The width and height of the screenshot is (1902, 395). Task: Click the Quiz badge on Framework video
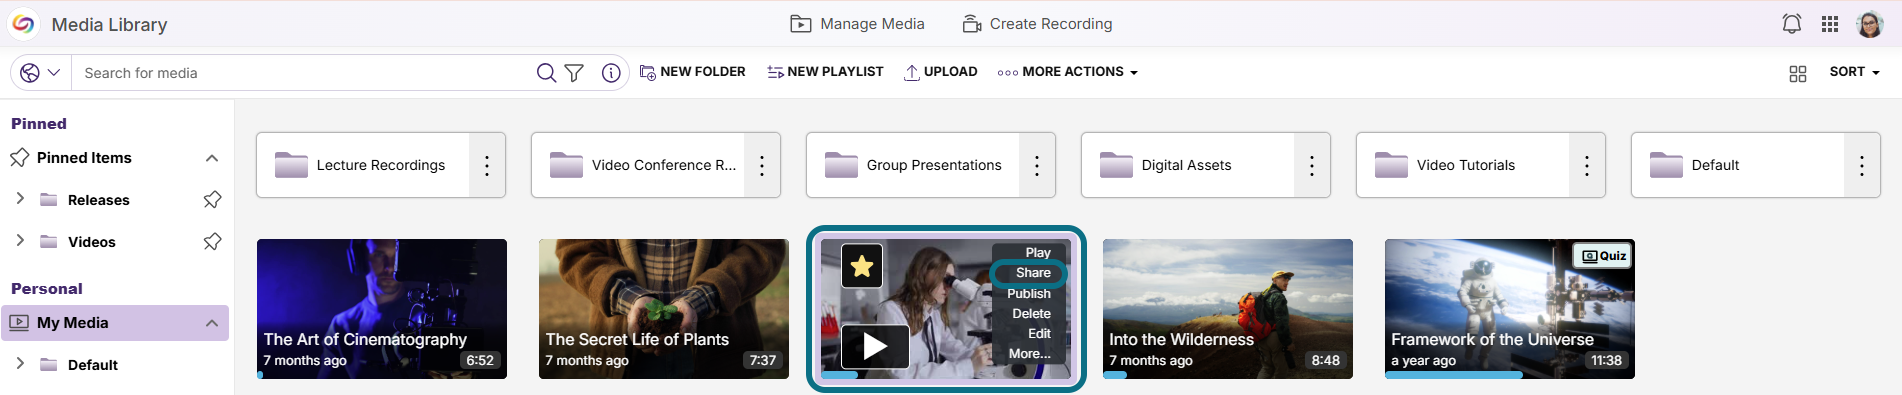(1603, 256)
